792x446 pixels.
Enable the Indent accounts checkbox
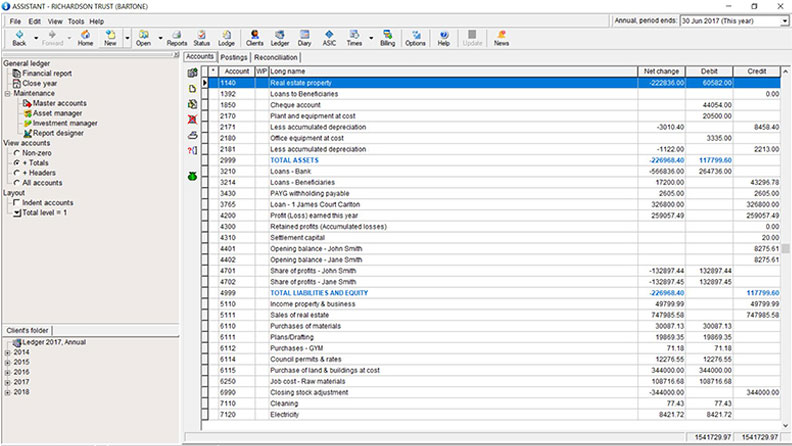17,203
